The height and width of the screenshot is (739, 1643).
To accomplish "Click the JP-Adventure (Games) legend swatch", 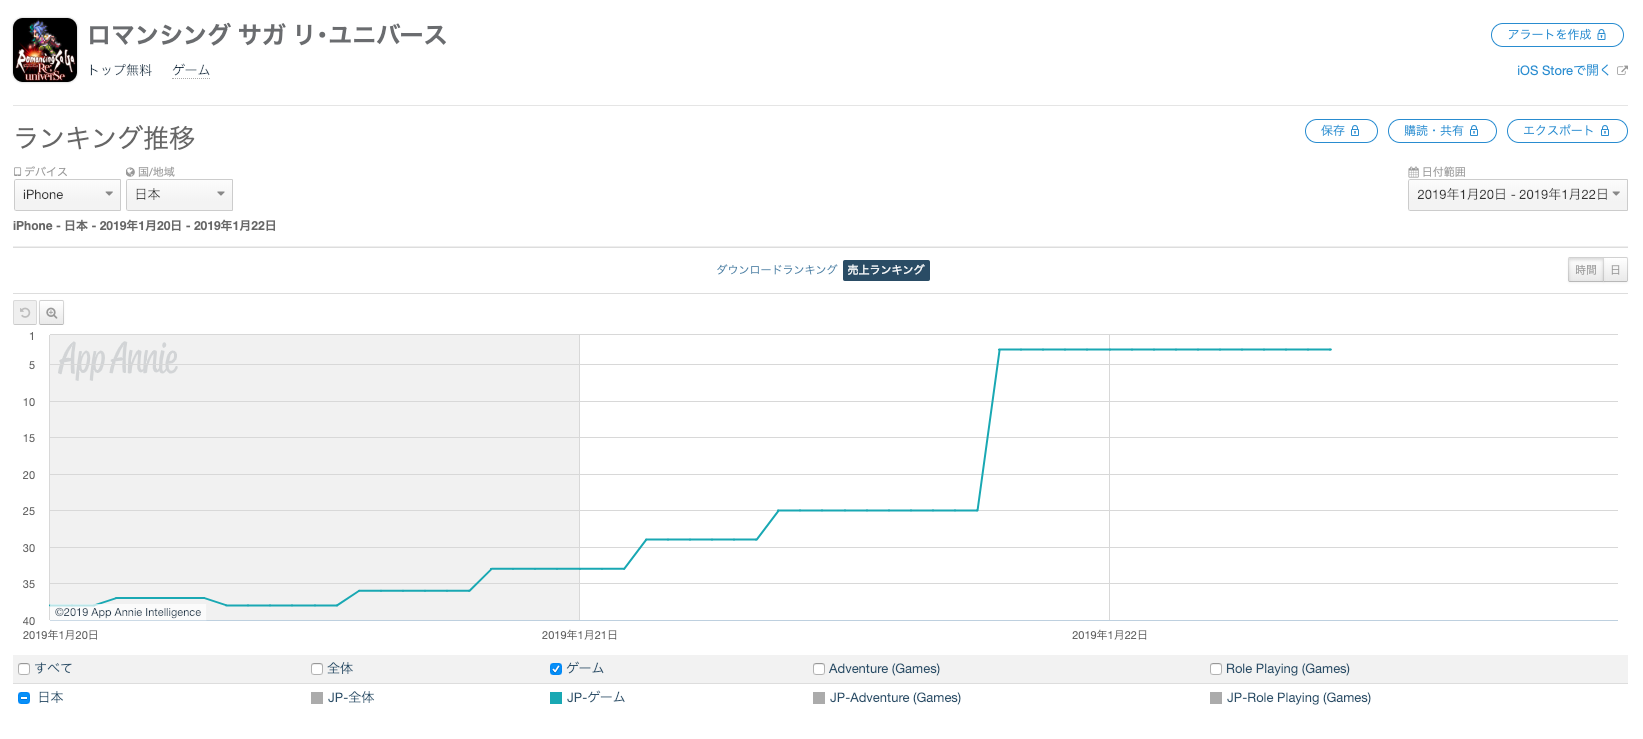I will (x=819, y=698).
